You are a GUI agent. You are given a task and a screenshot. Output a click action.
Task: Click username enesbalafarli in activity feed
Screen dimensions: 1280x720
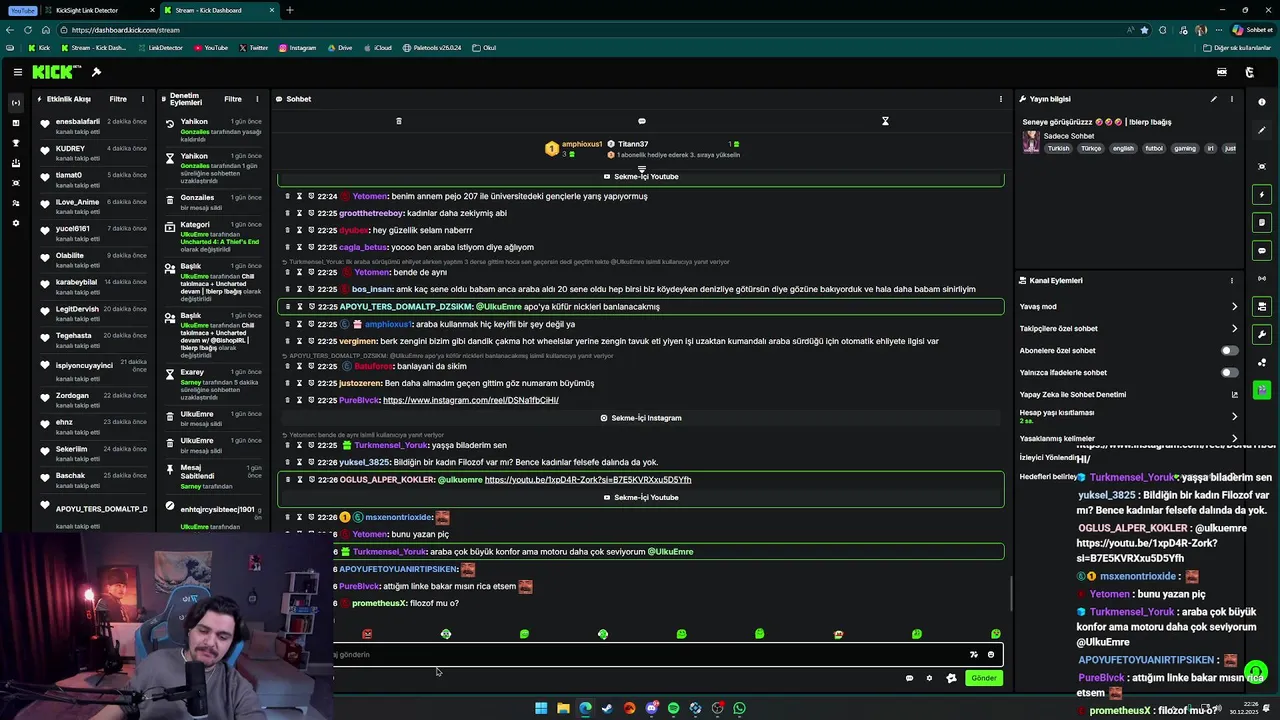coord(78,122)
